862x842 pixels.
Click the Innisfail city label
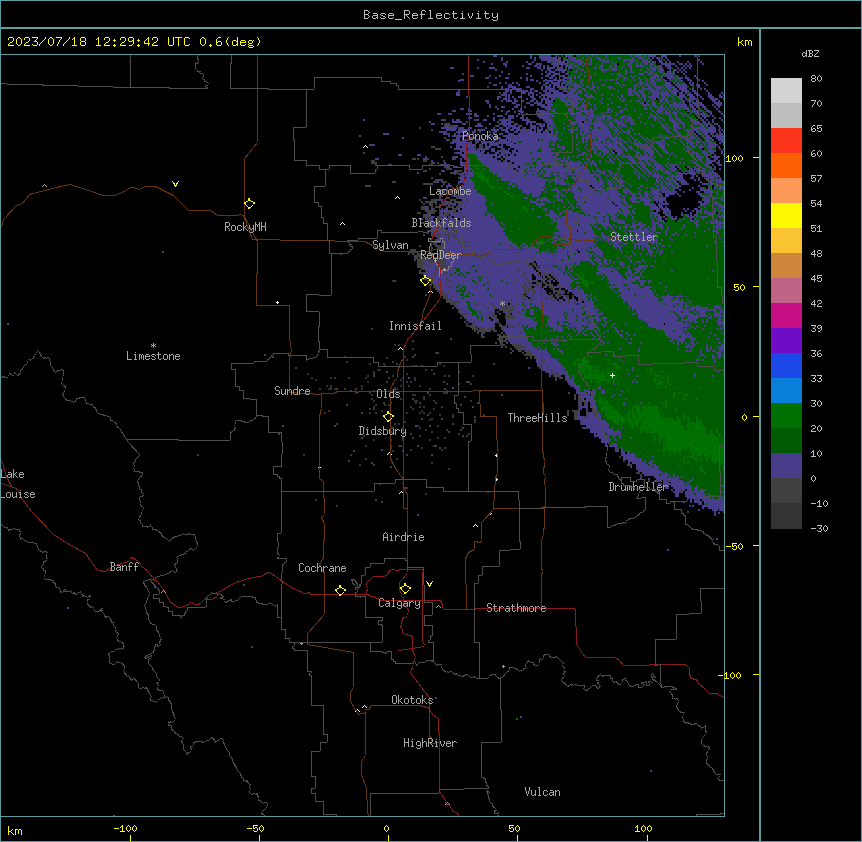coord(415,326)
